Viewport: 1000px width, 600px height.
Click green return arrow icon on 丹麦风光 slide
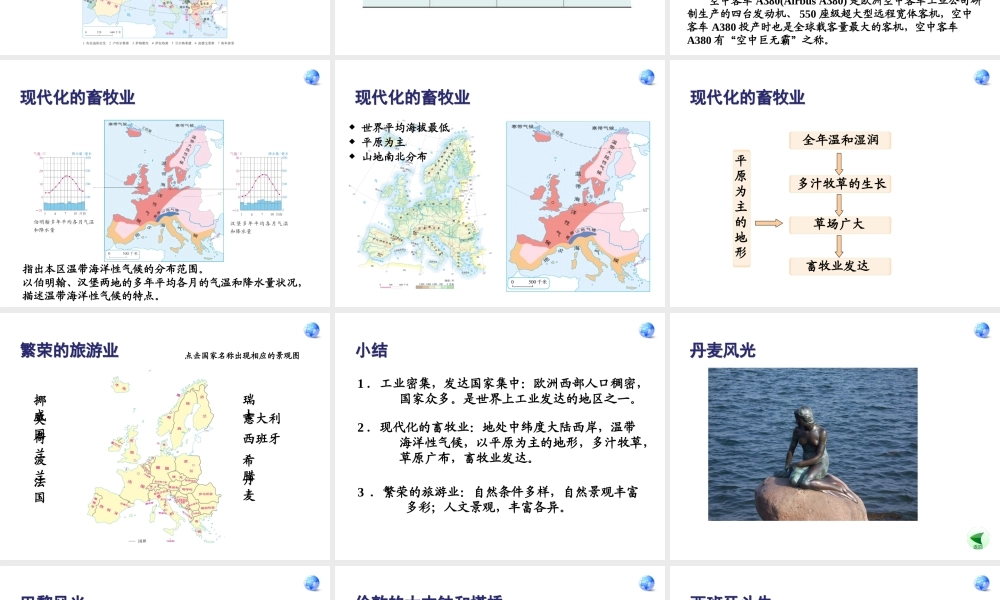tap(978, 539)
